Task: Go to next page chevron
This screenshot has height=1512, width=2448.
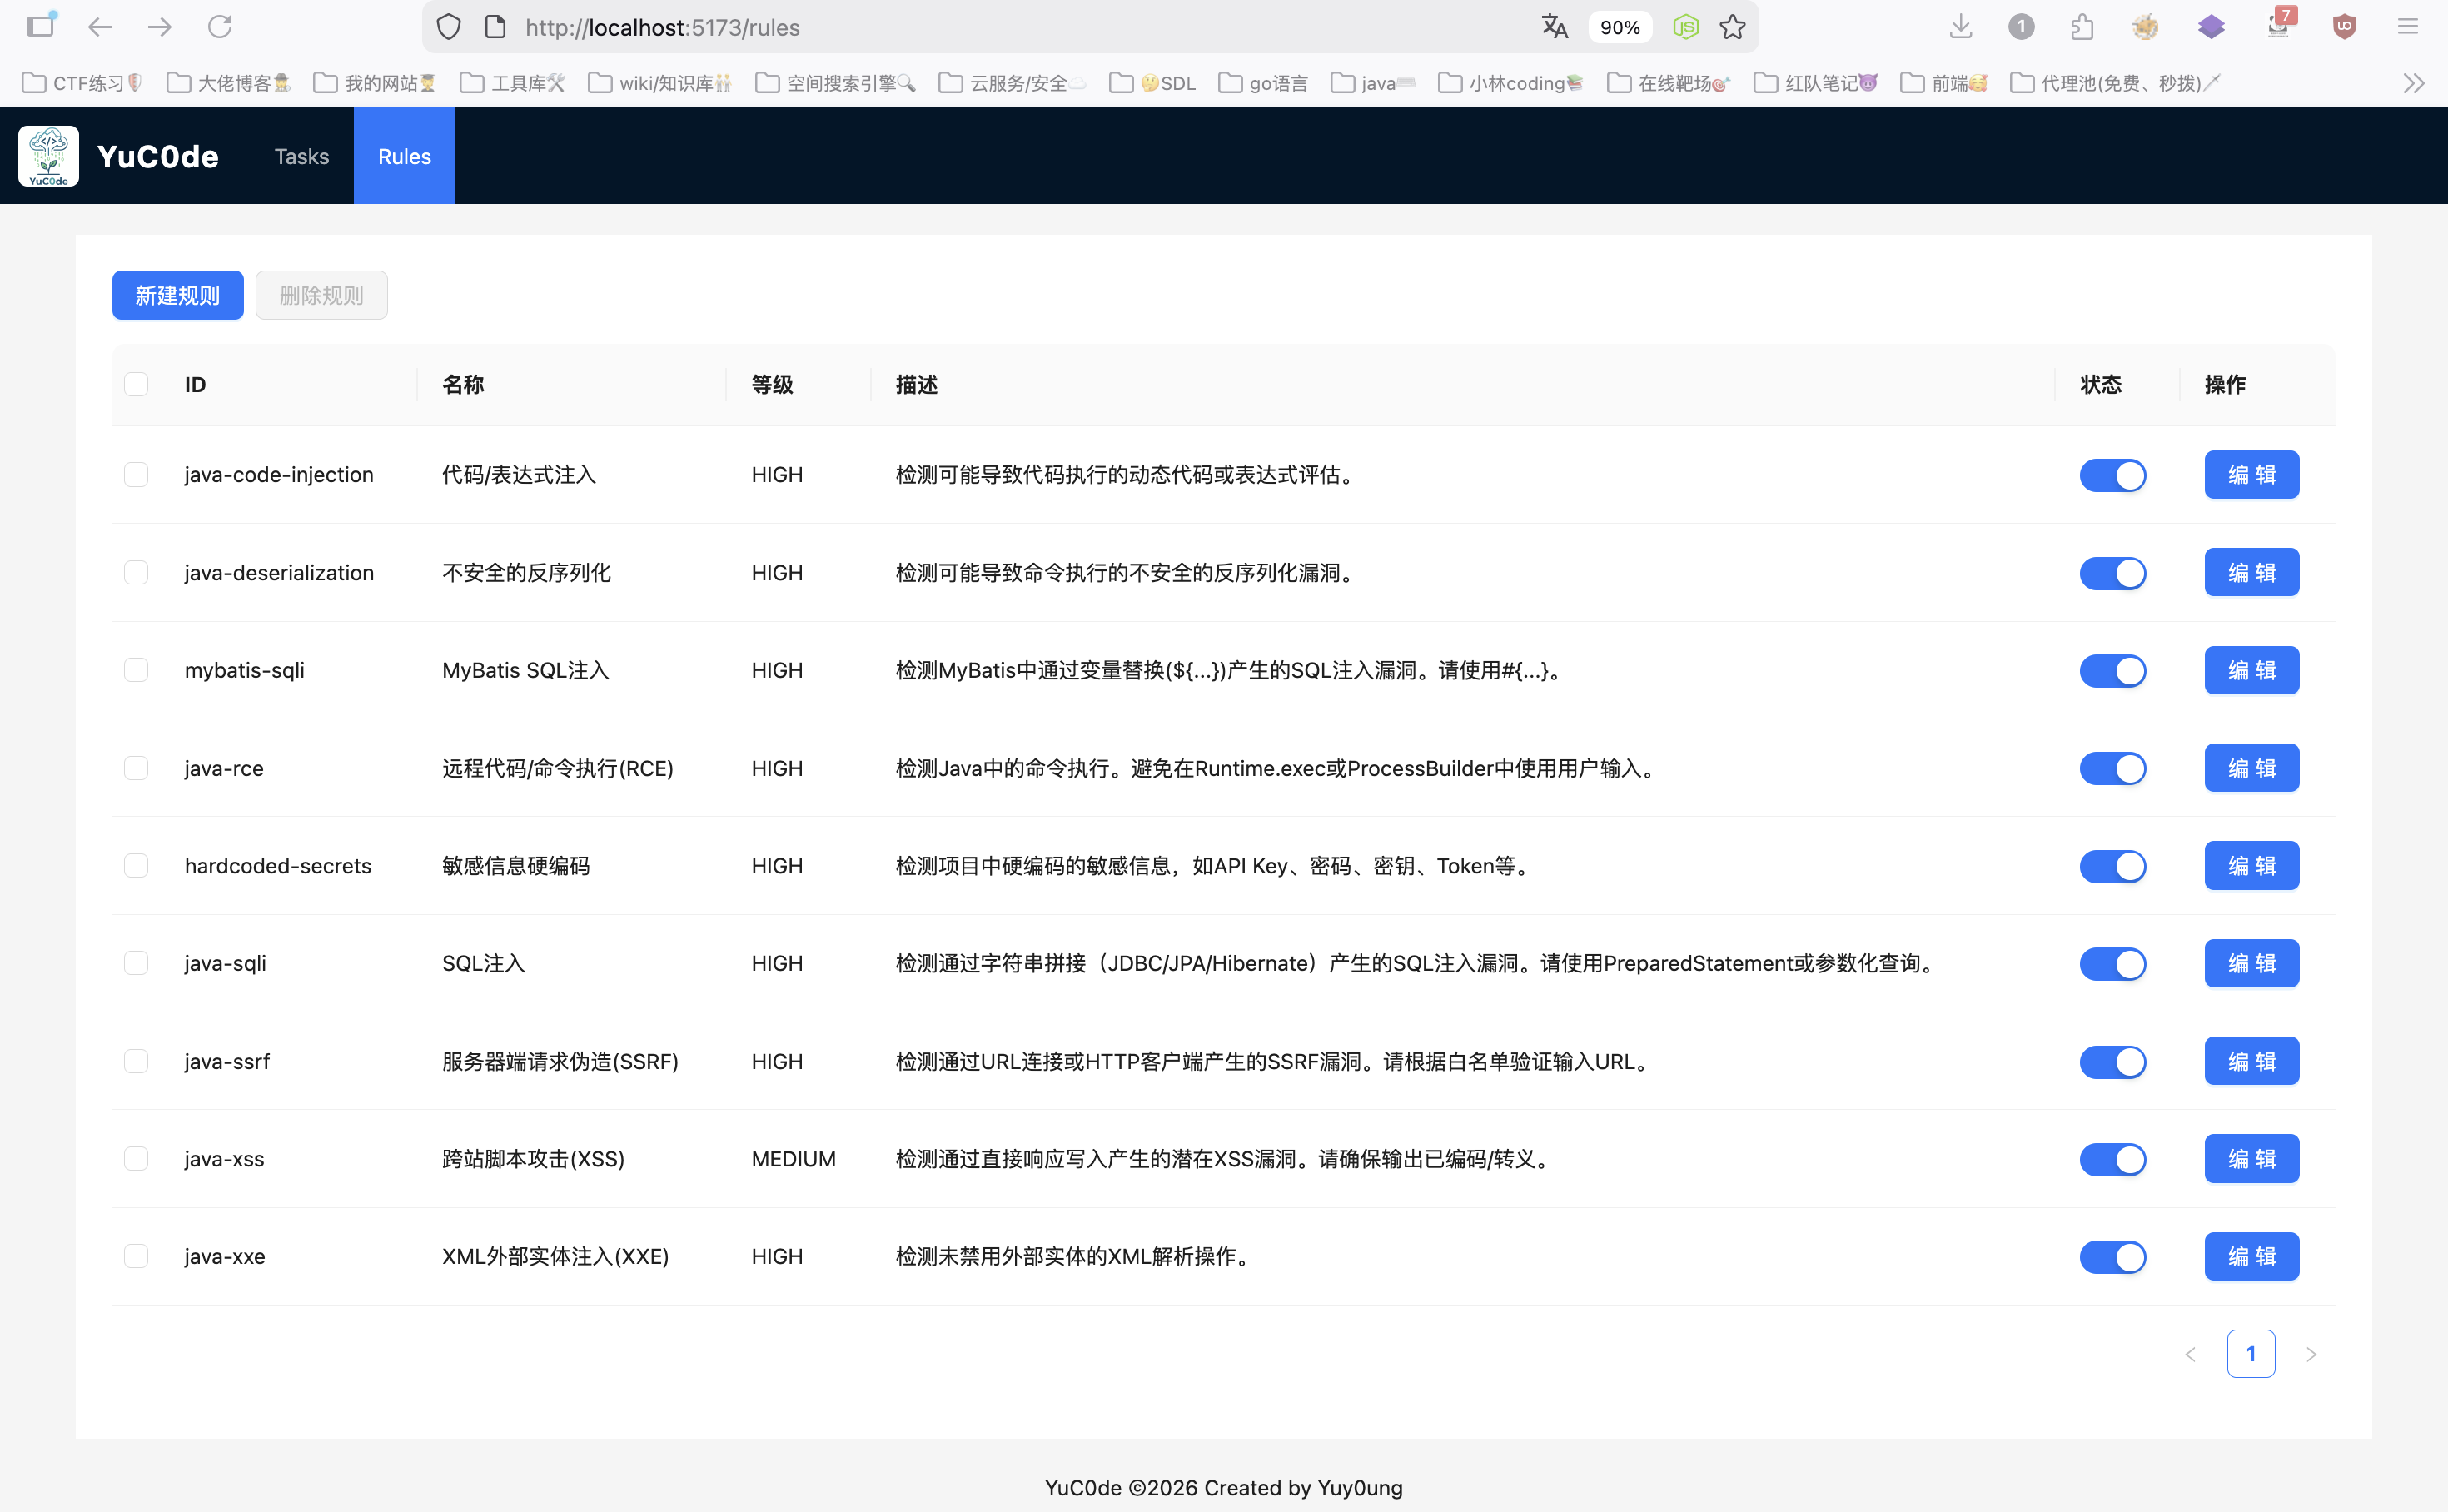Action: (x=2311, y=1354)
